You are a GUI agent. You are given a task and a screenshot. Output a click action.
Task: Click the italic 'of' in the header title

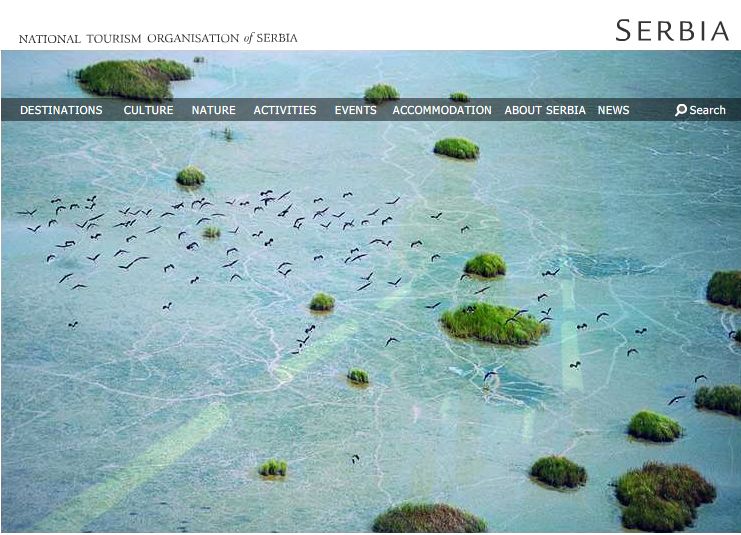tap(249, 38)
